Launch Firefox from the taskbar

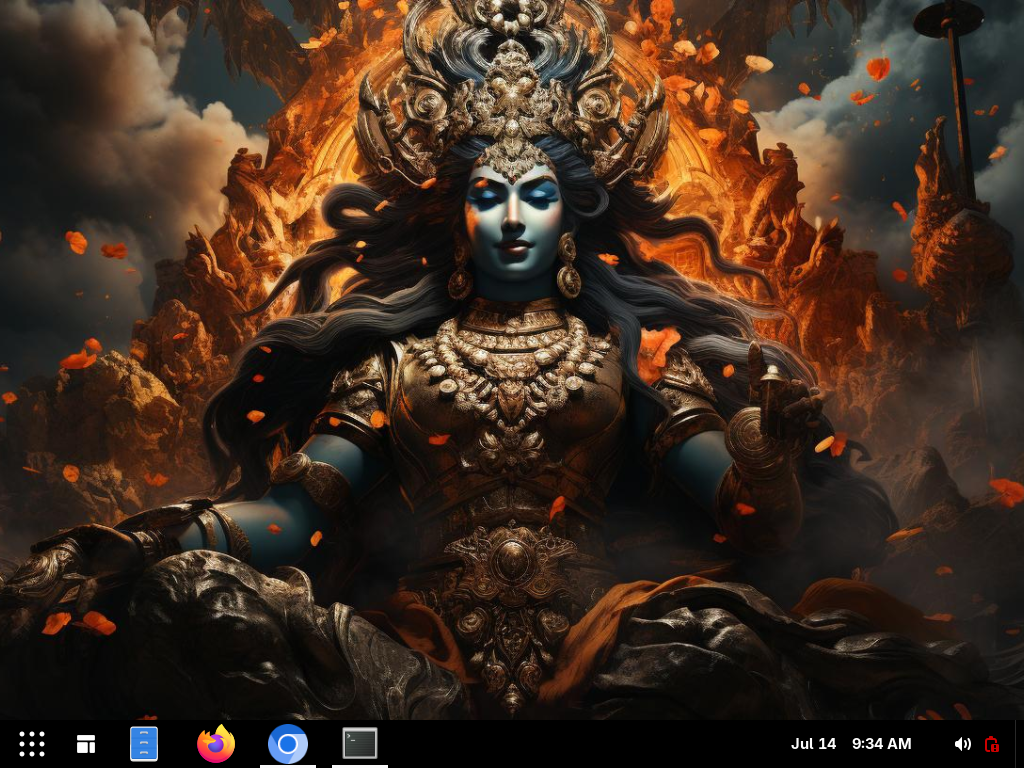click(216, 744)
